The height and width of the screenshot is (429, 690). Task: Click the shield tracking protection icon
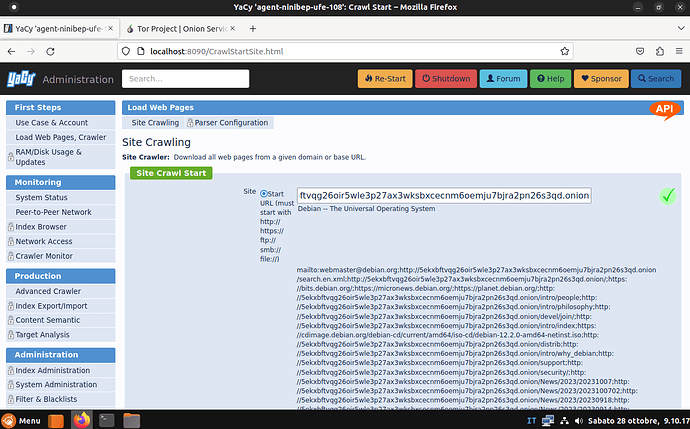tap(126, 51)
